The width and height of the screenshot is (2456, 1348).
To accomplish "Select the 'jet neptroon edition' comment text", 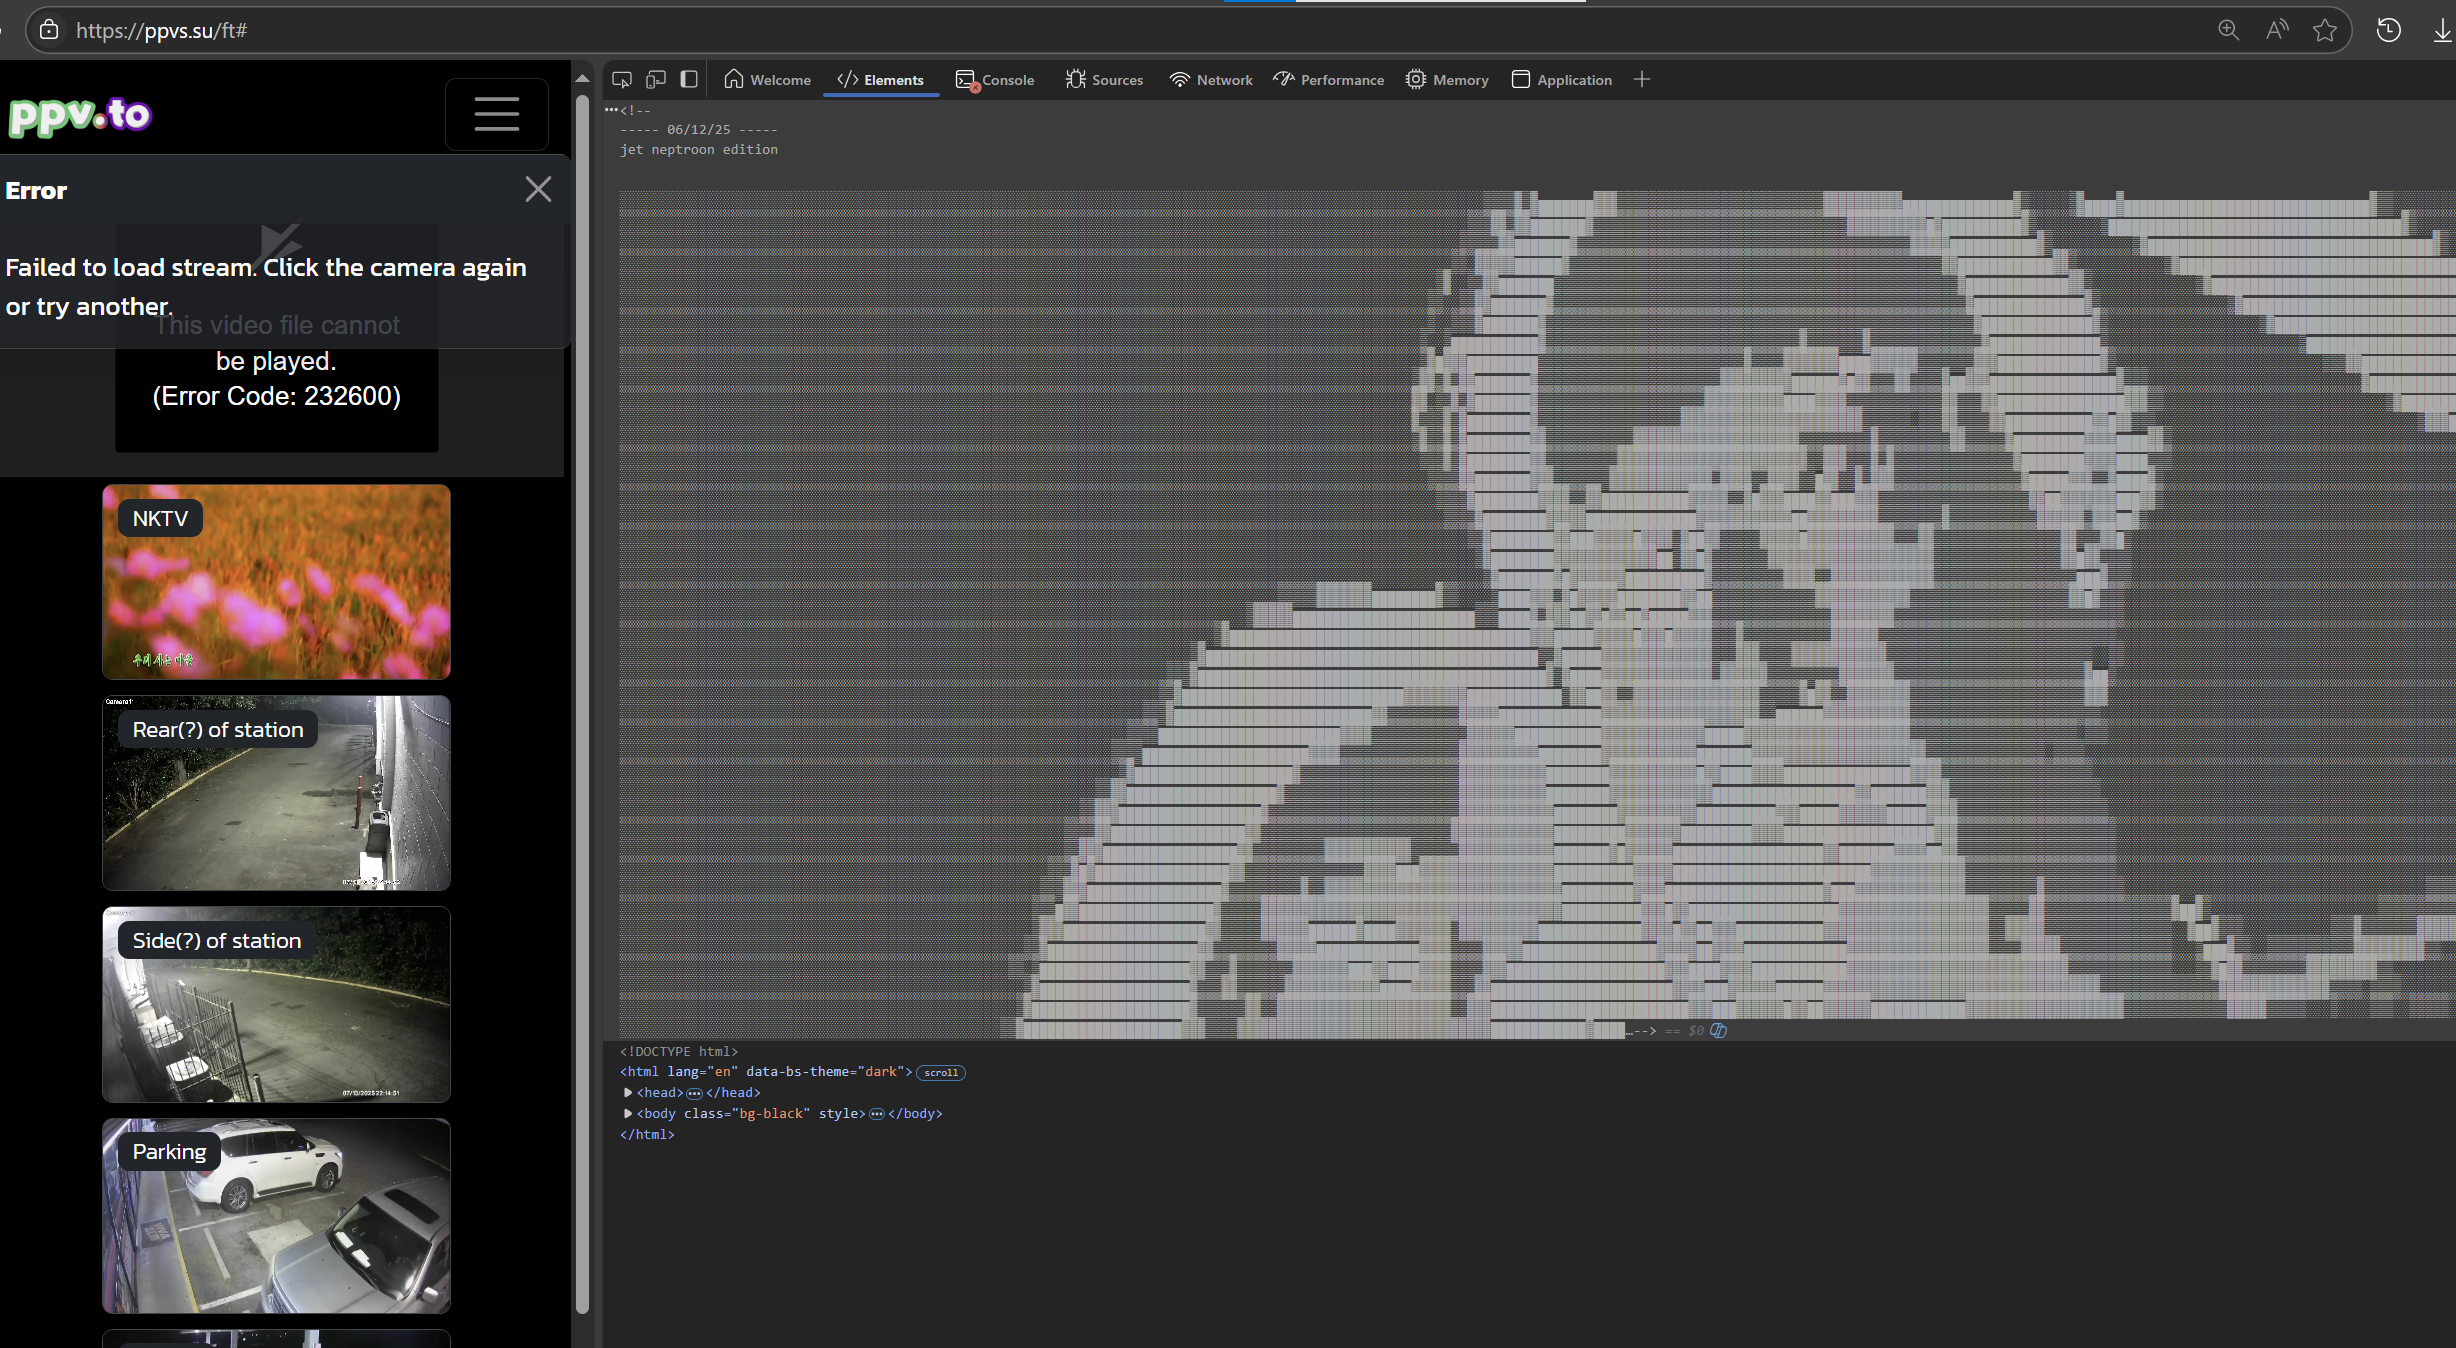I will tap(698, 149).
